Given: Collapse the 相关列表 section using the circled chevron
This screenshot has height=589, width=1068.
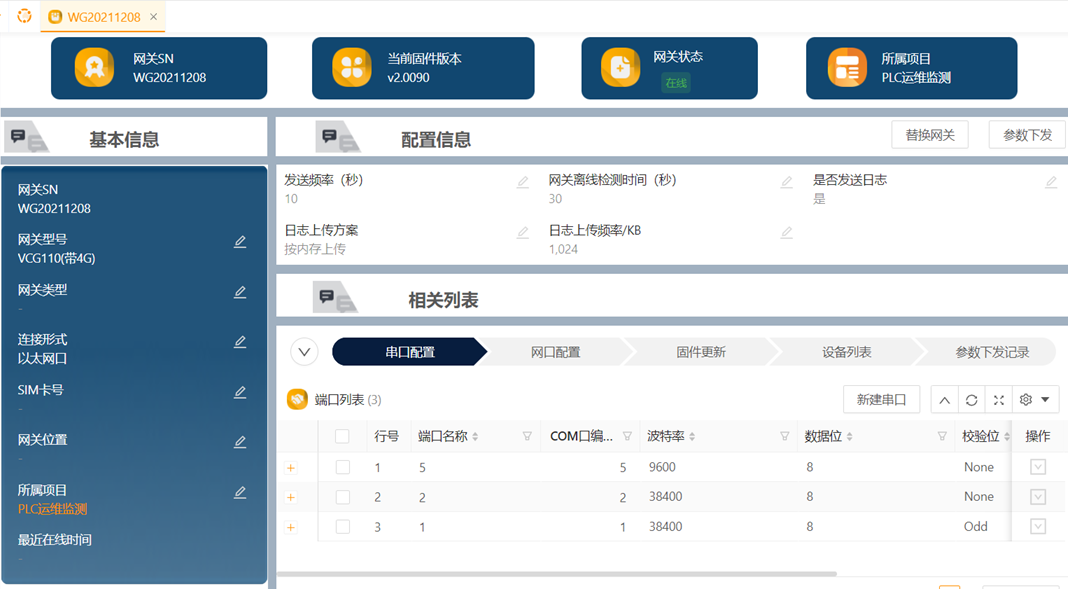Looking at the screenshot, I should click(305, 352).
